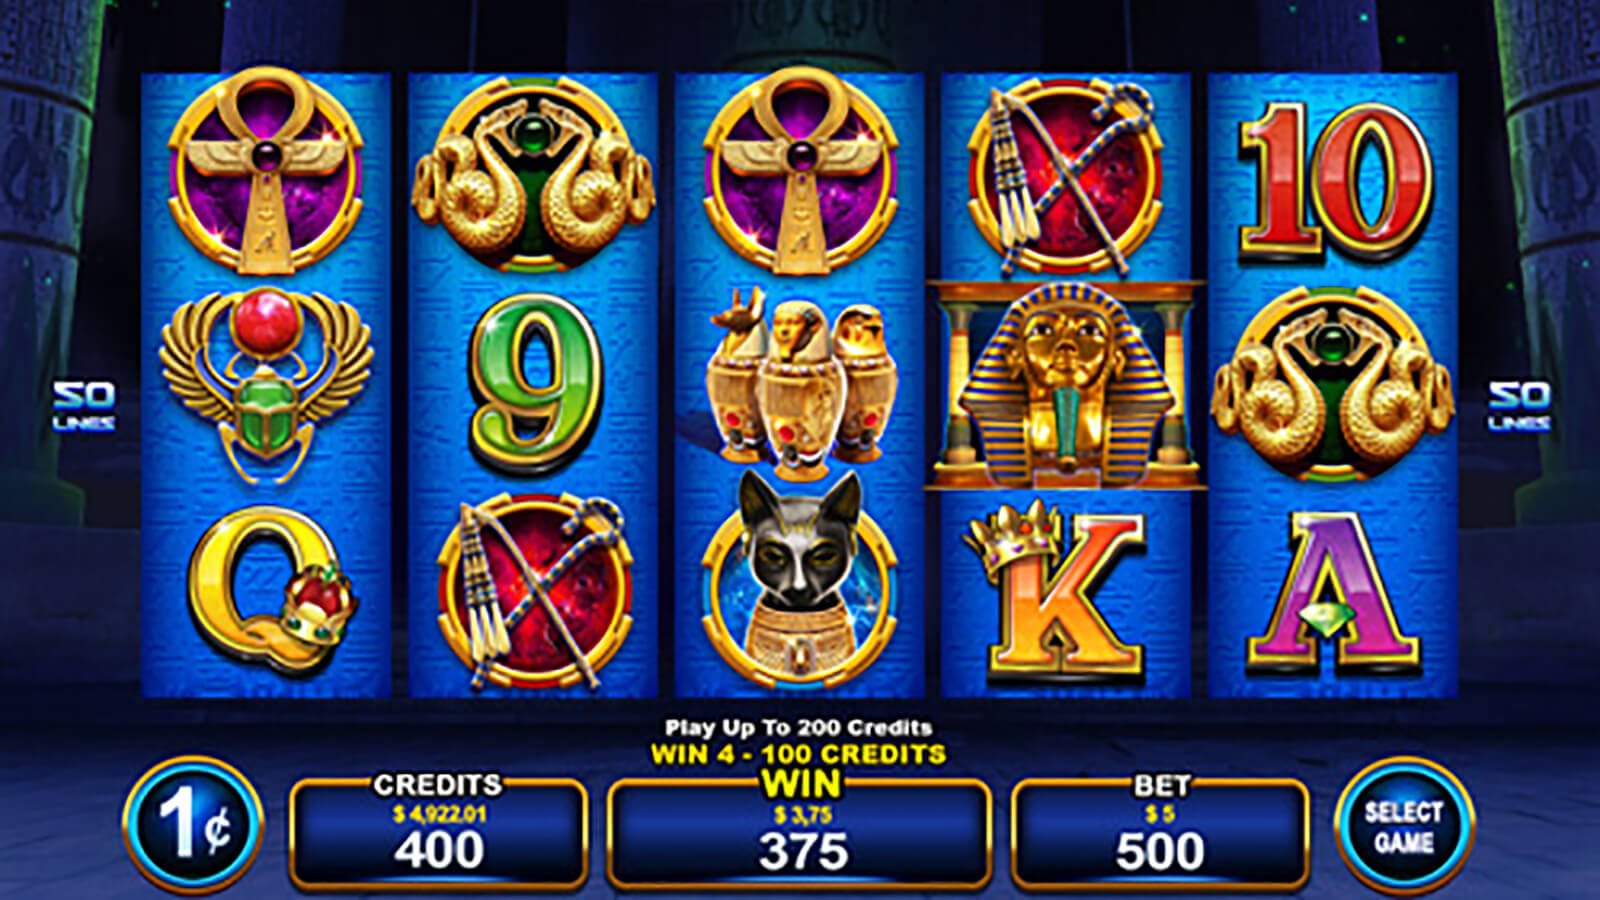1600x900 pixels.
Task: Select the three canopic jars symbol
Action: click(x=799, y=380)
